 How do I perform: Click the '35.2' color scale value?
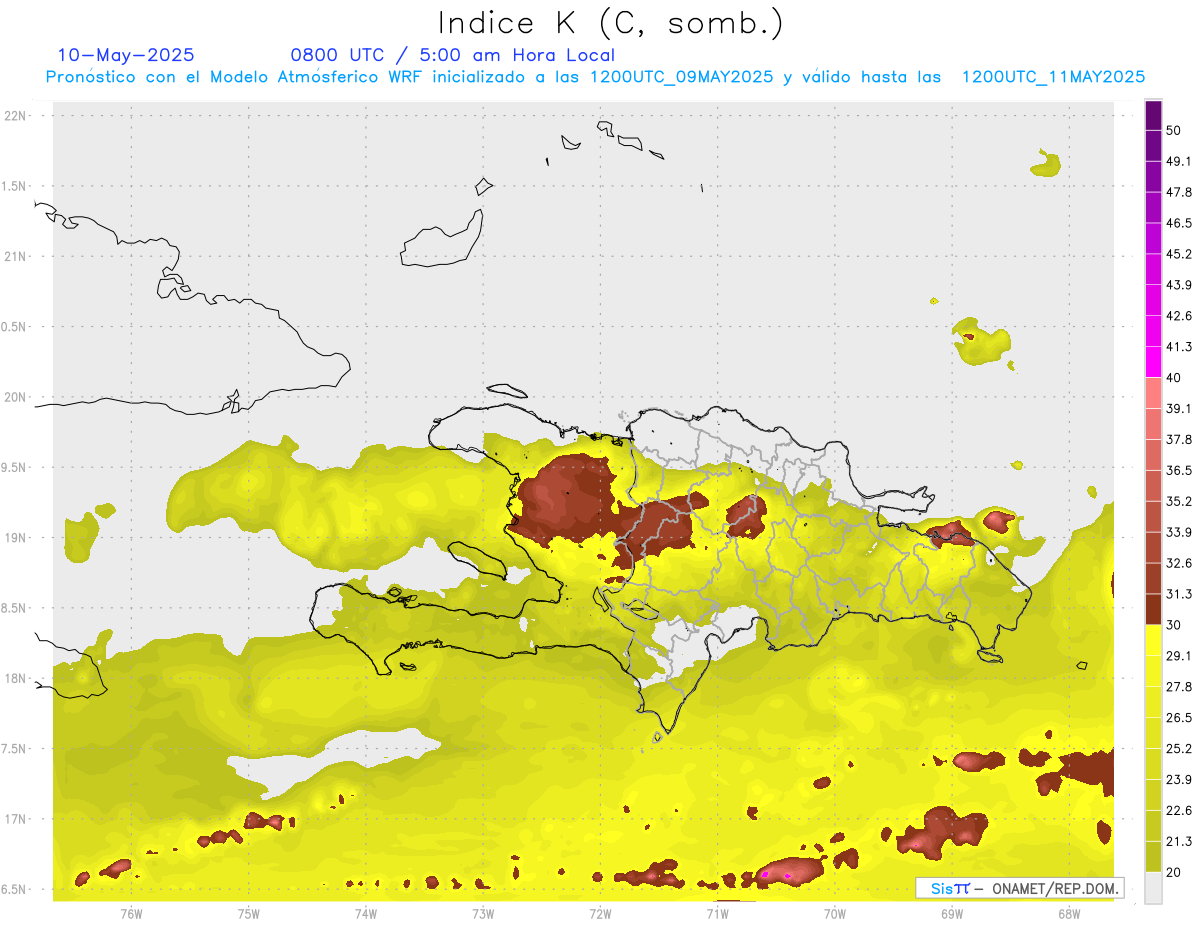pos(1179,501)
